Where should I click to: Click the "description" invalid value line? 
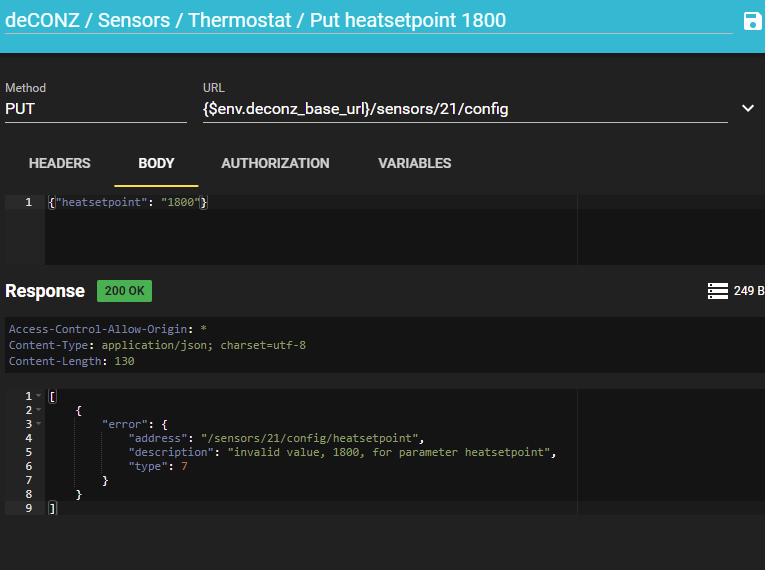[342, 452]
